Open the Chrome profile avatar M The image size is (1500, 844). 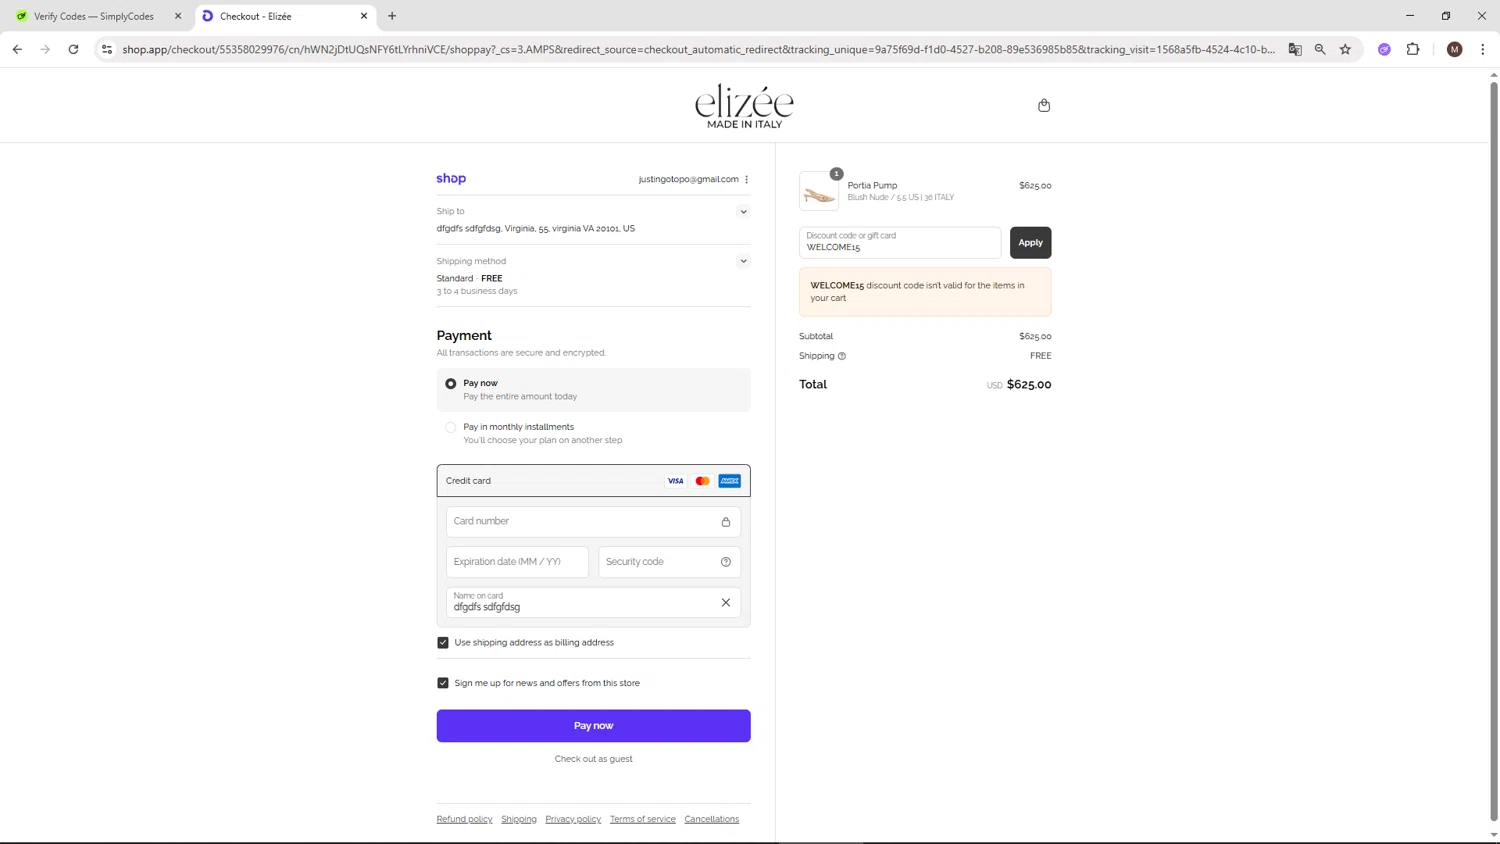1455,49
